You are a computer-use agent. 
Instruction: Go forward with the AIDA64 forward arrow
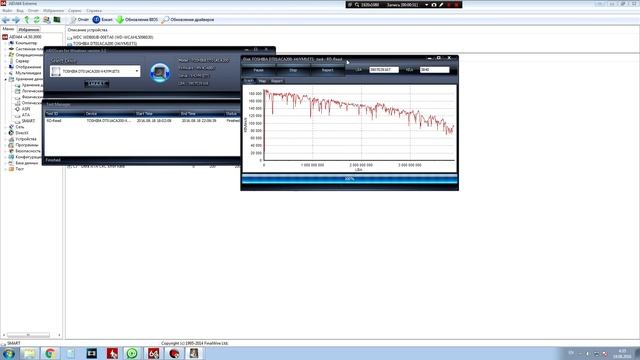[x=16, y=20]
